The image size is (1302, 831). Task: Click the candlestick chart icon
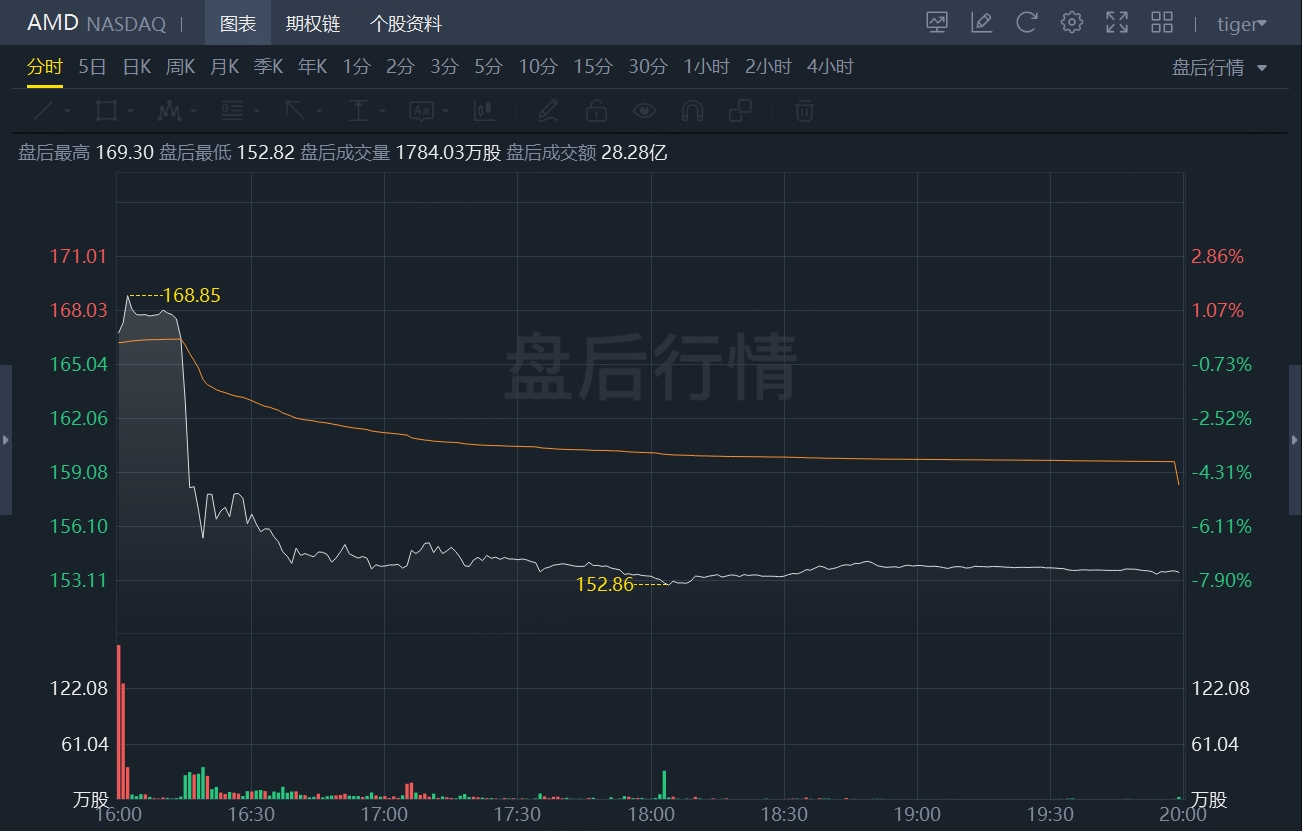click(x=485, y=110)
